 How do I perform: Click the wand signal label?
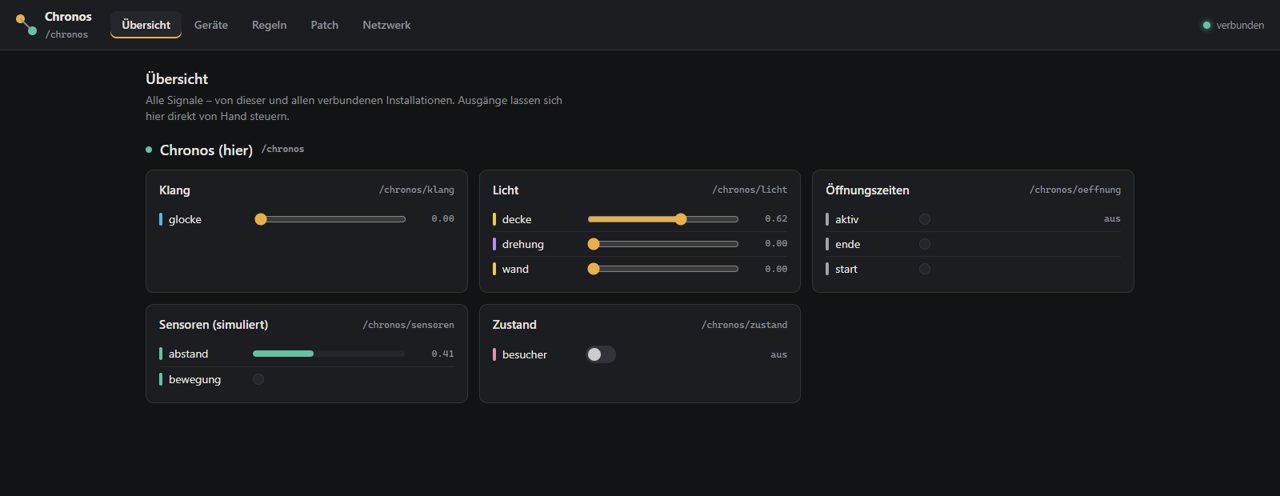(516, 269)
